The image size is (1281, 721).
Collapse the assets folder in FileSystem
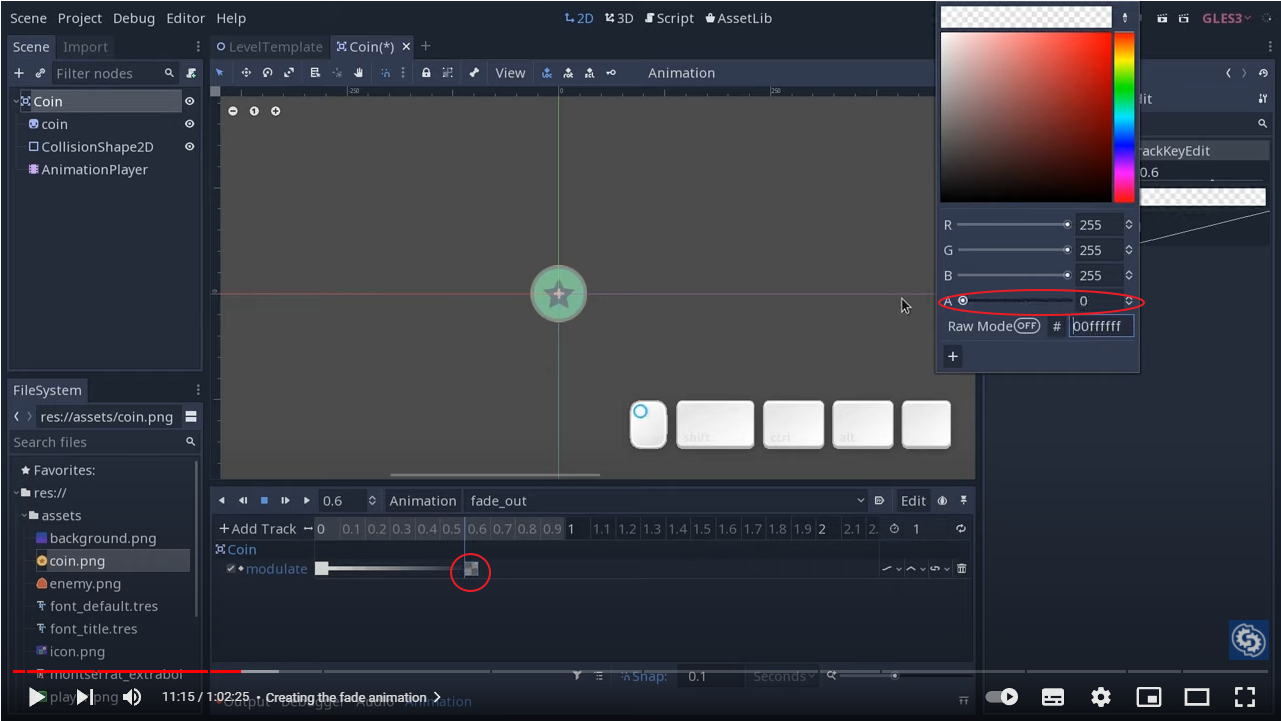click(x=25, y=516)
